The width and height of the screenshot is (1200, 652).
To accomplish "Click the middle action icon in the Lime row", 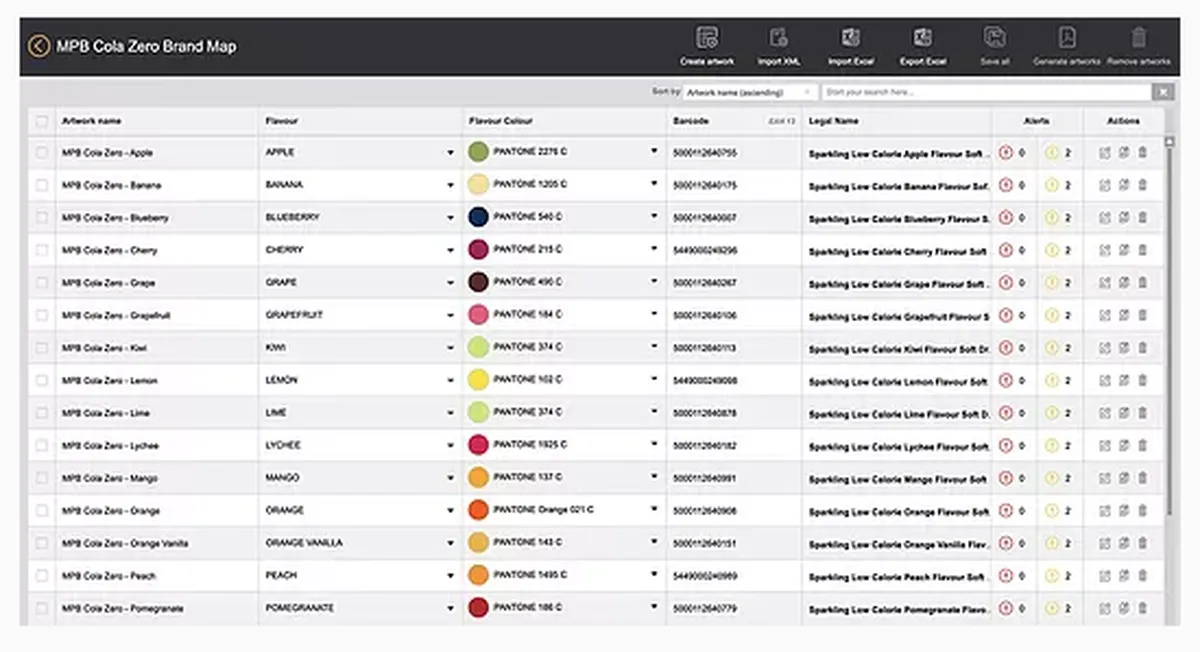I will coord(1124,413).
